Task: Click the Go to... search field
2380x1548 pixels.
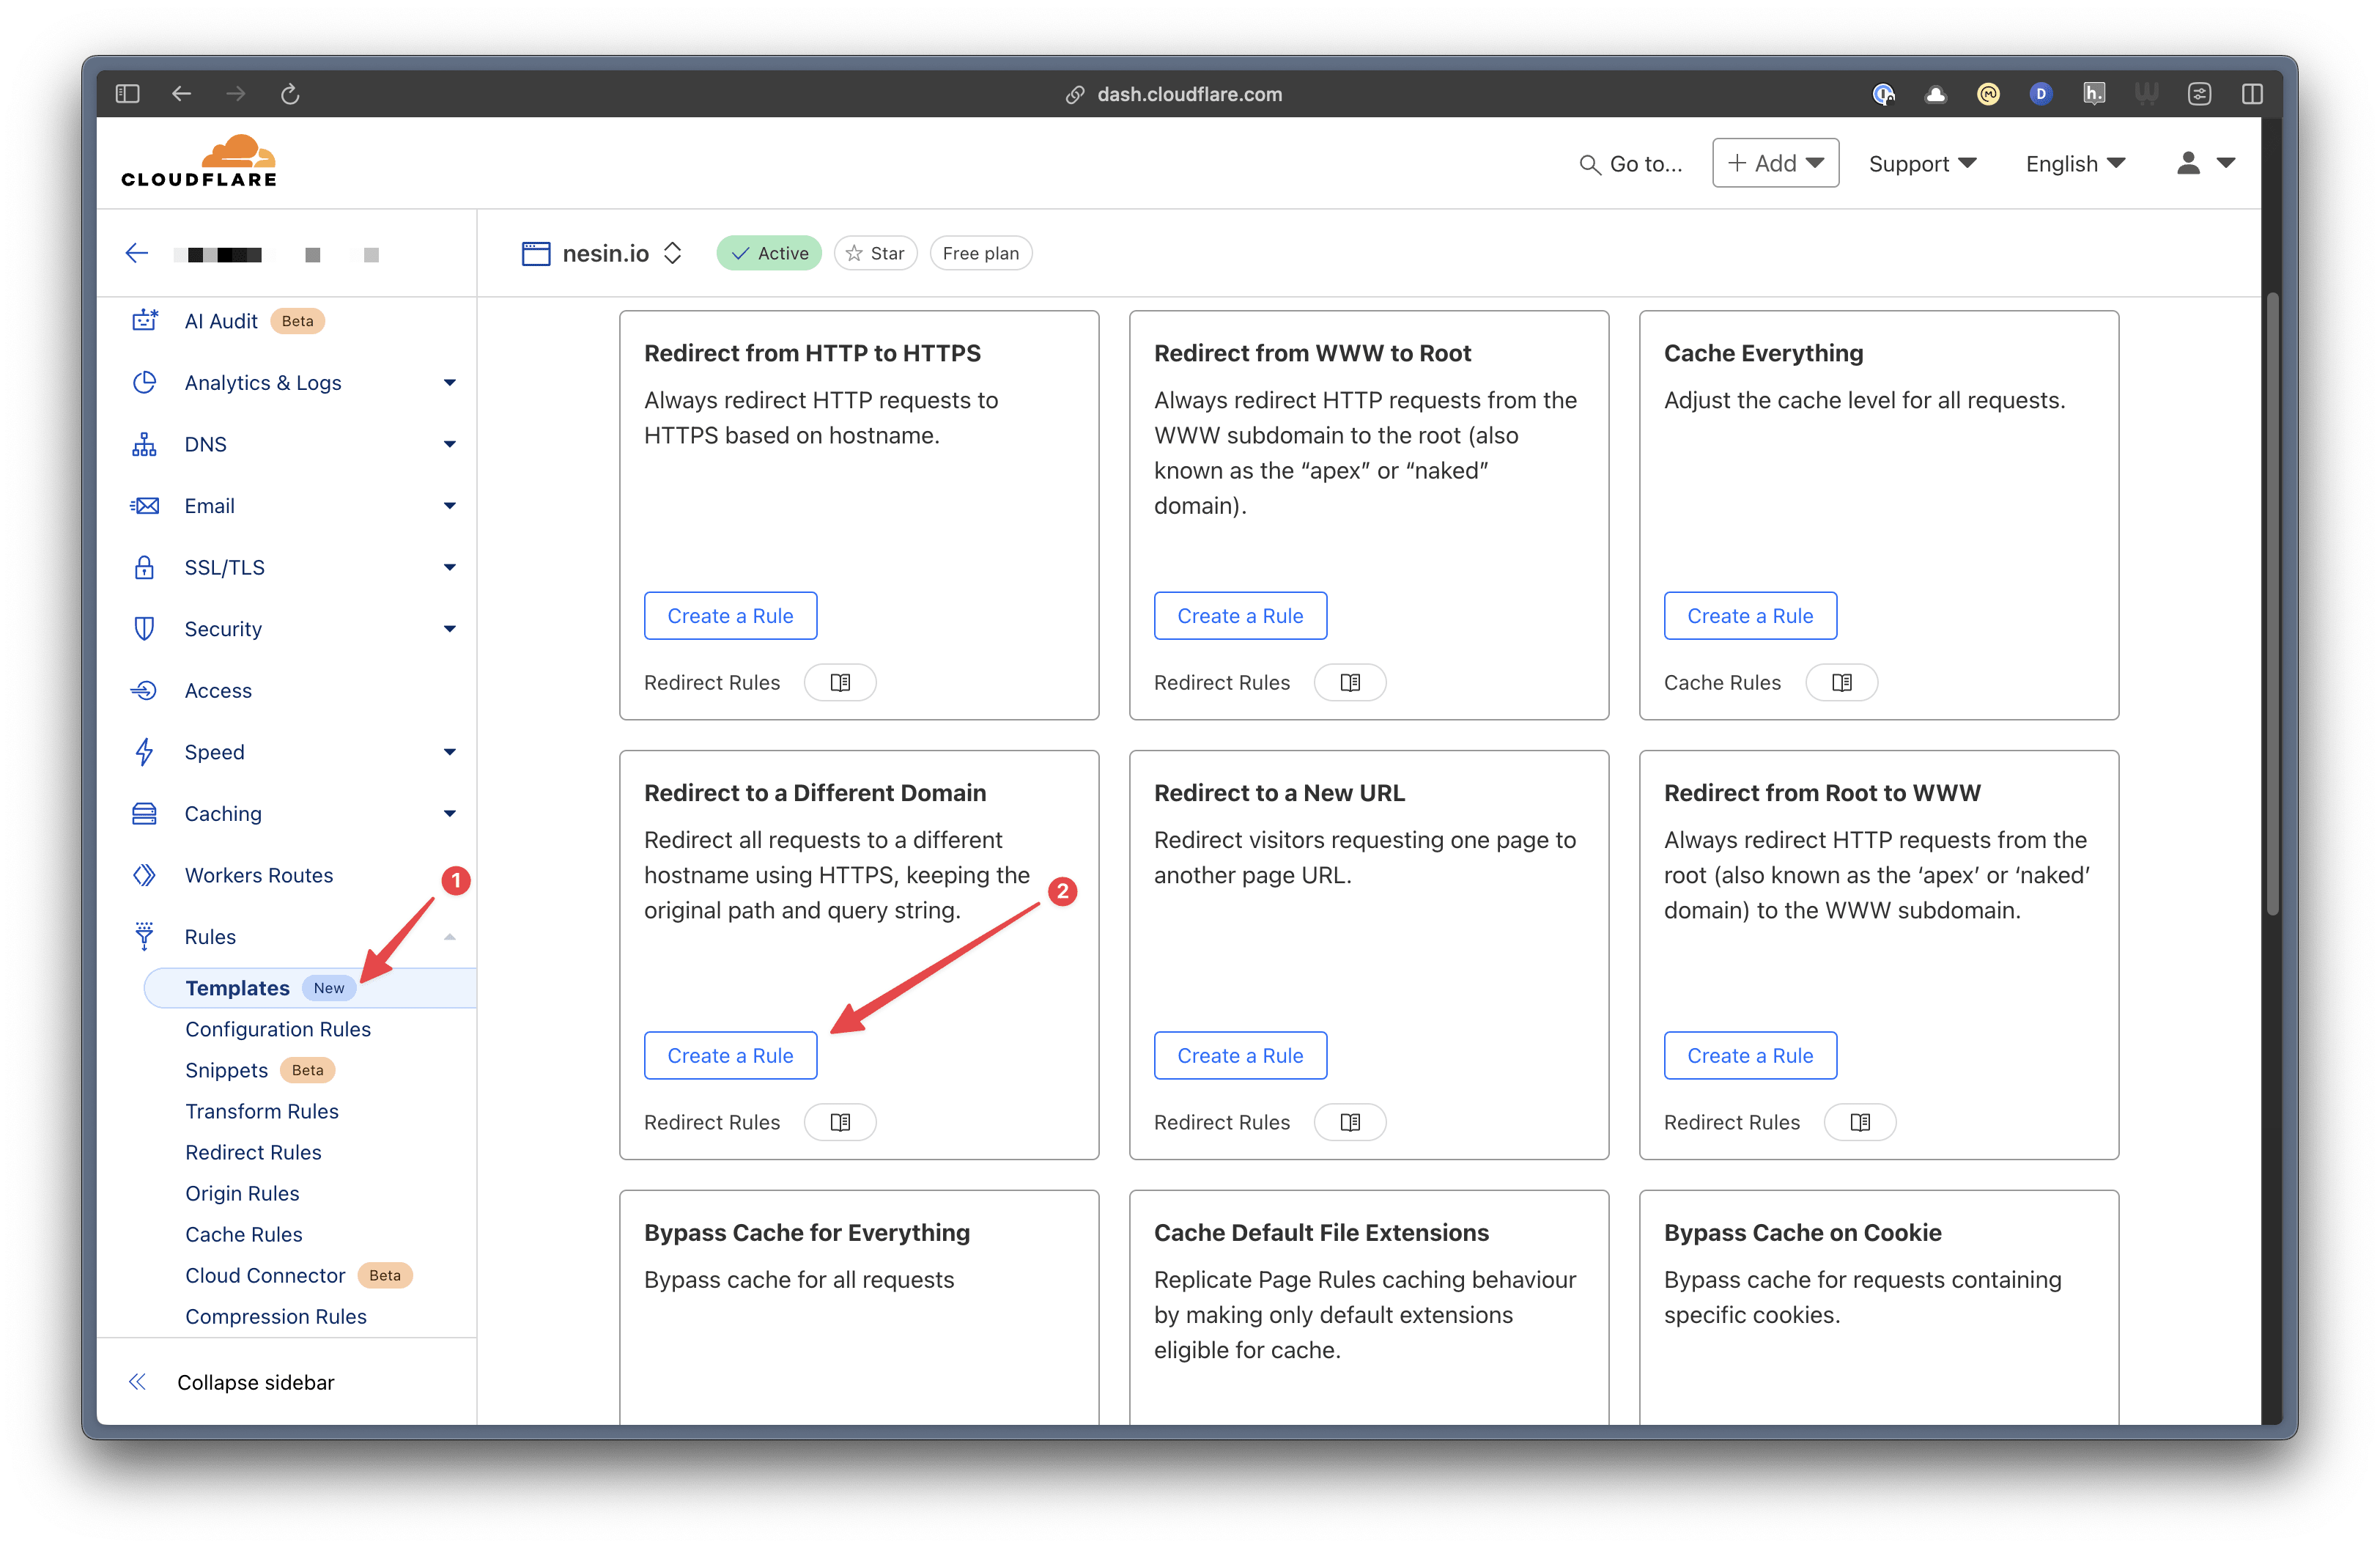Action: [1632, 164]
